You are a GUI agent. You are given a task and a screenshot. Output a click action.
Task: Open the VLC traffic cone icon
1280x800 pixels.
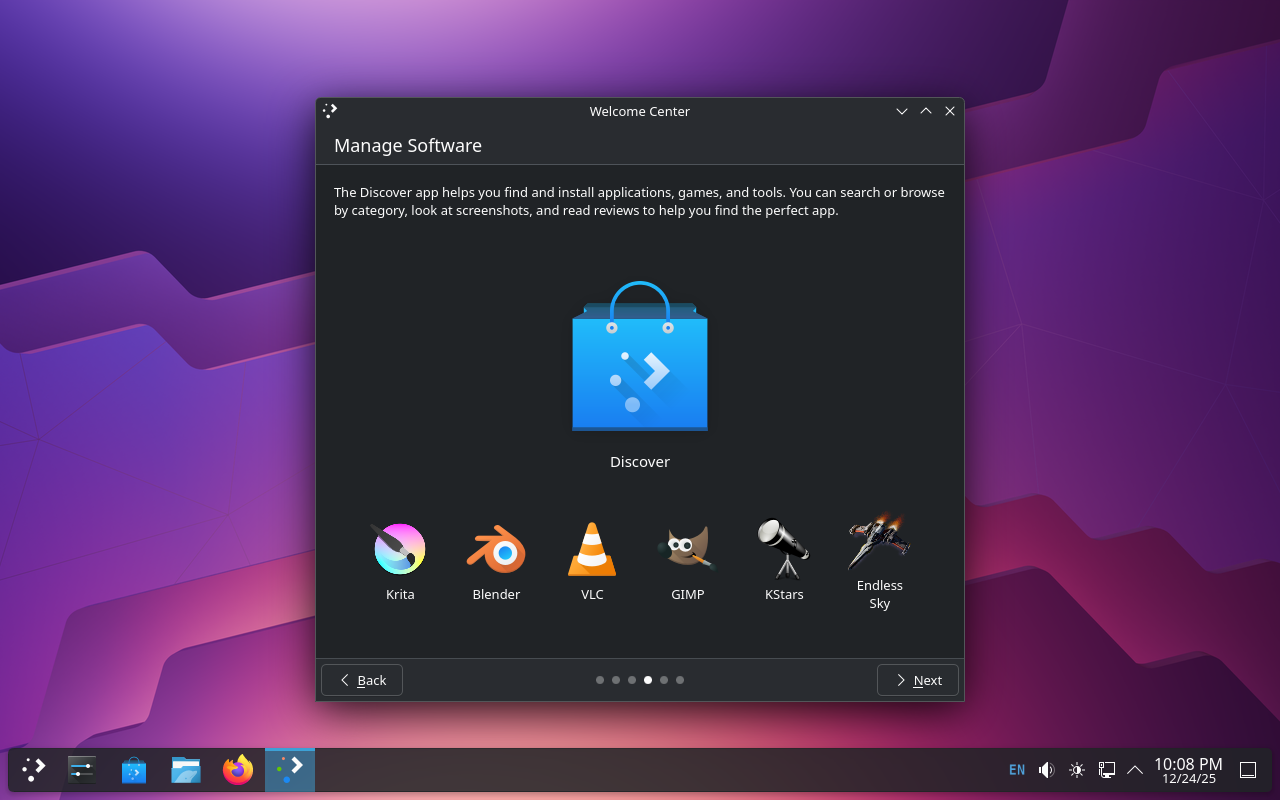click(592, 549)
